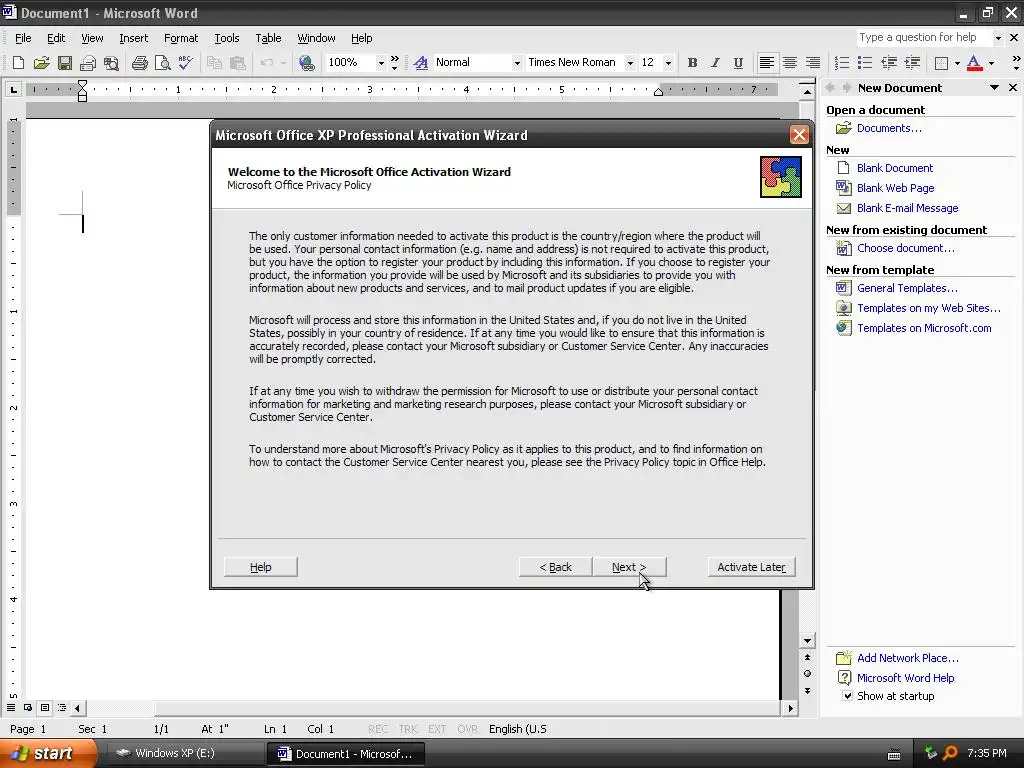
Task: Open the General Templates link
Action: pos(907,288)
